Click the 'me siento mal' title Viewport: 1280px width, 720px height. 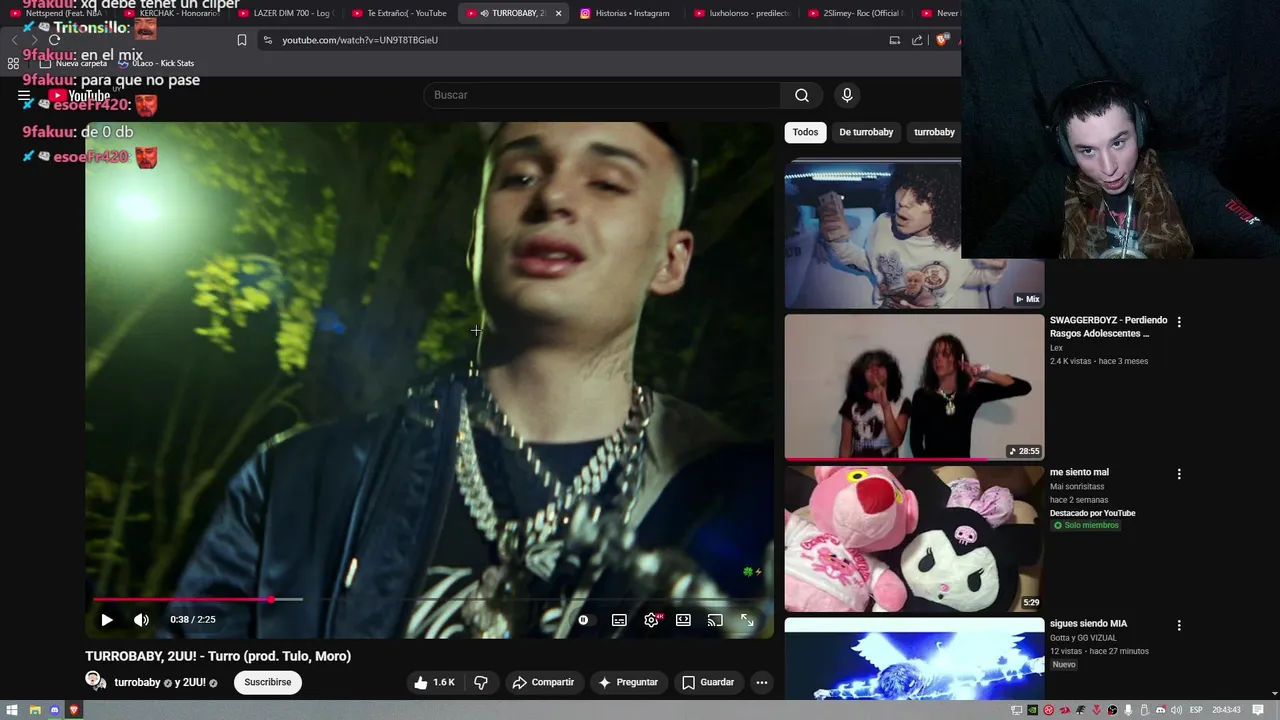1079,472
